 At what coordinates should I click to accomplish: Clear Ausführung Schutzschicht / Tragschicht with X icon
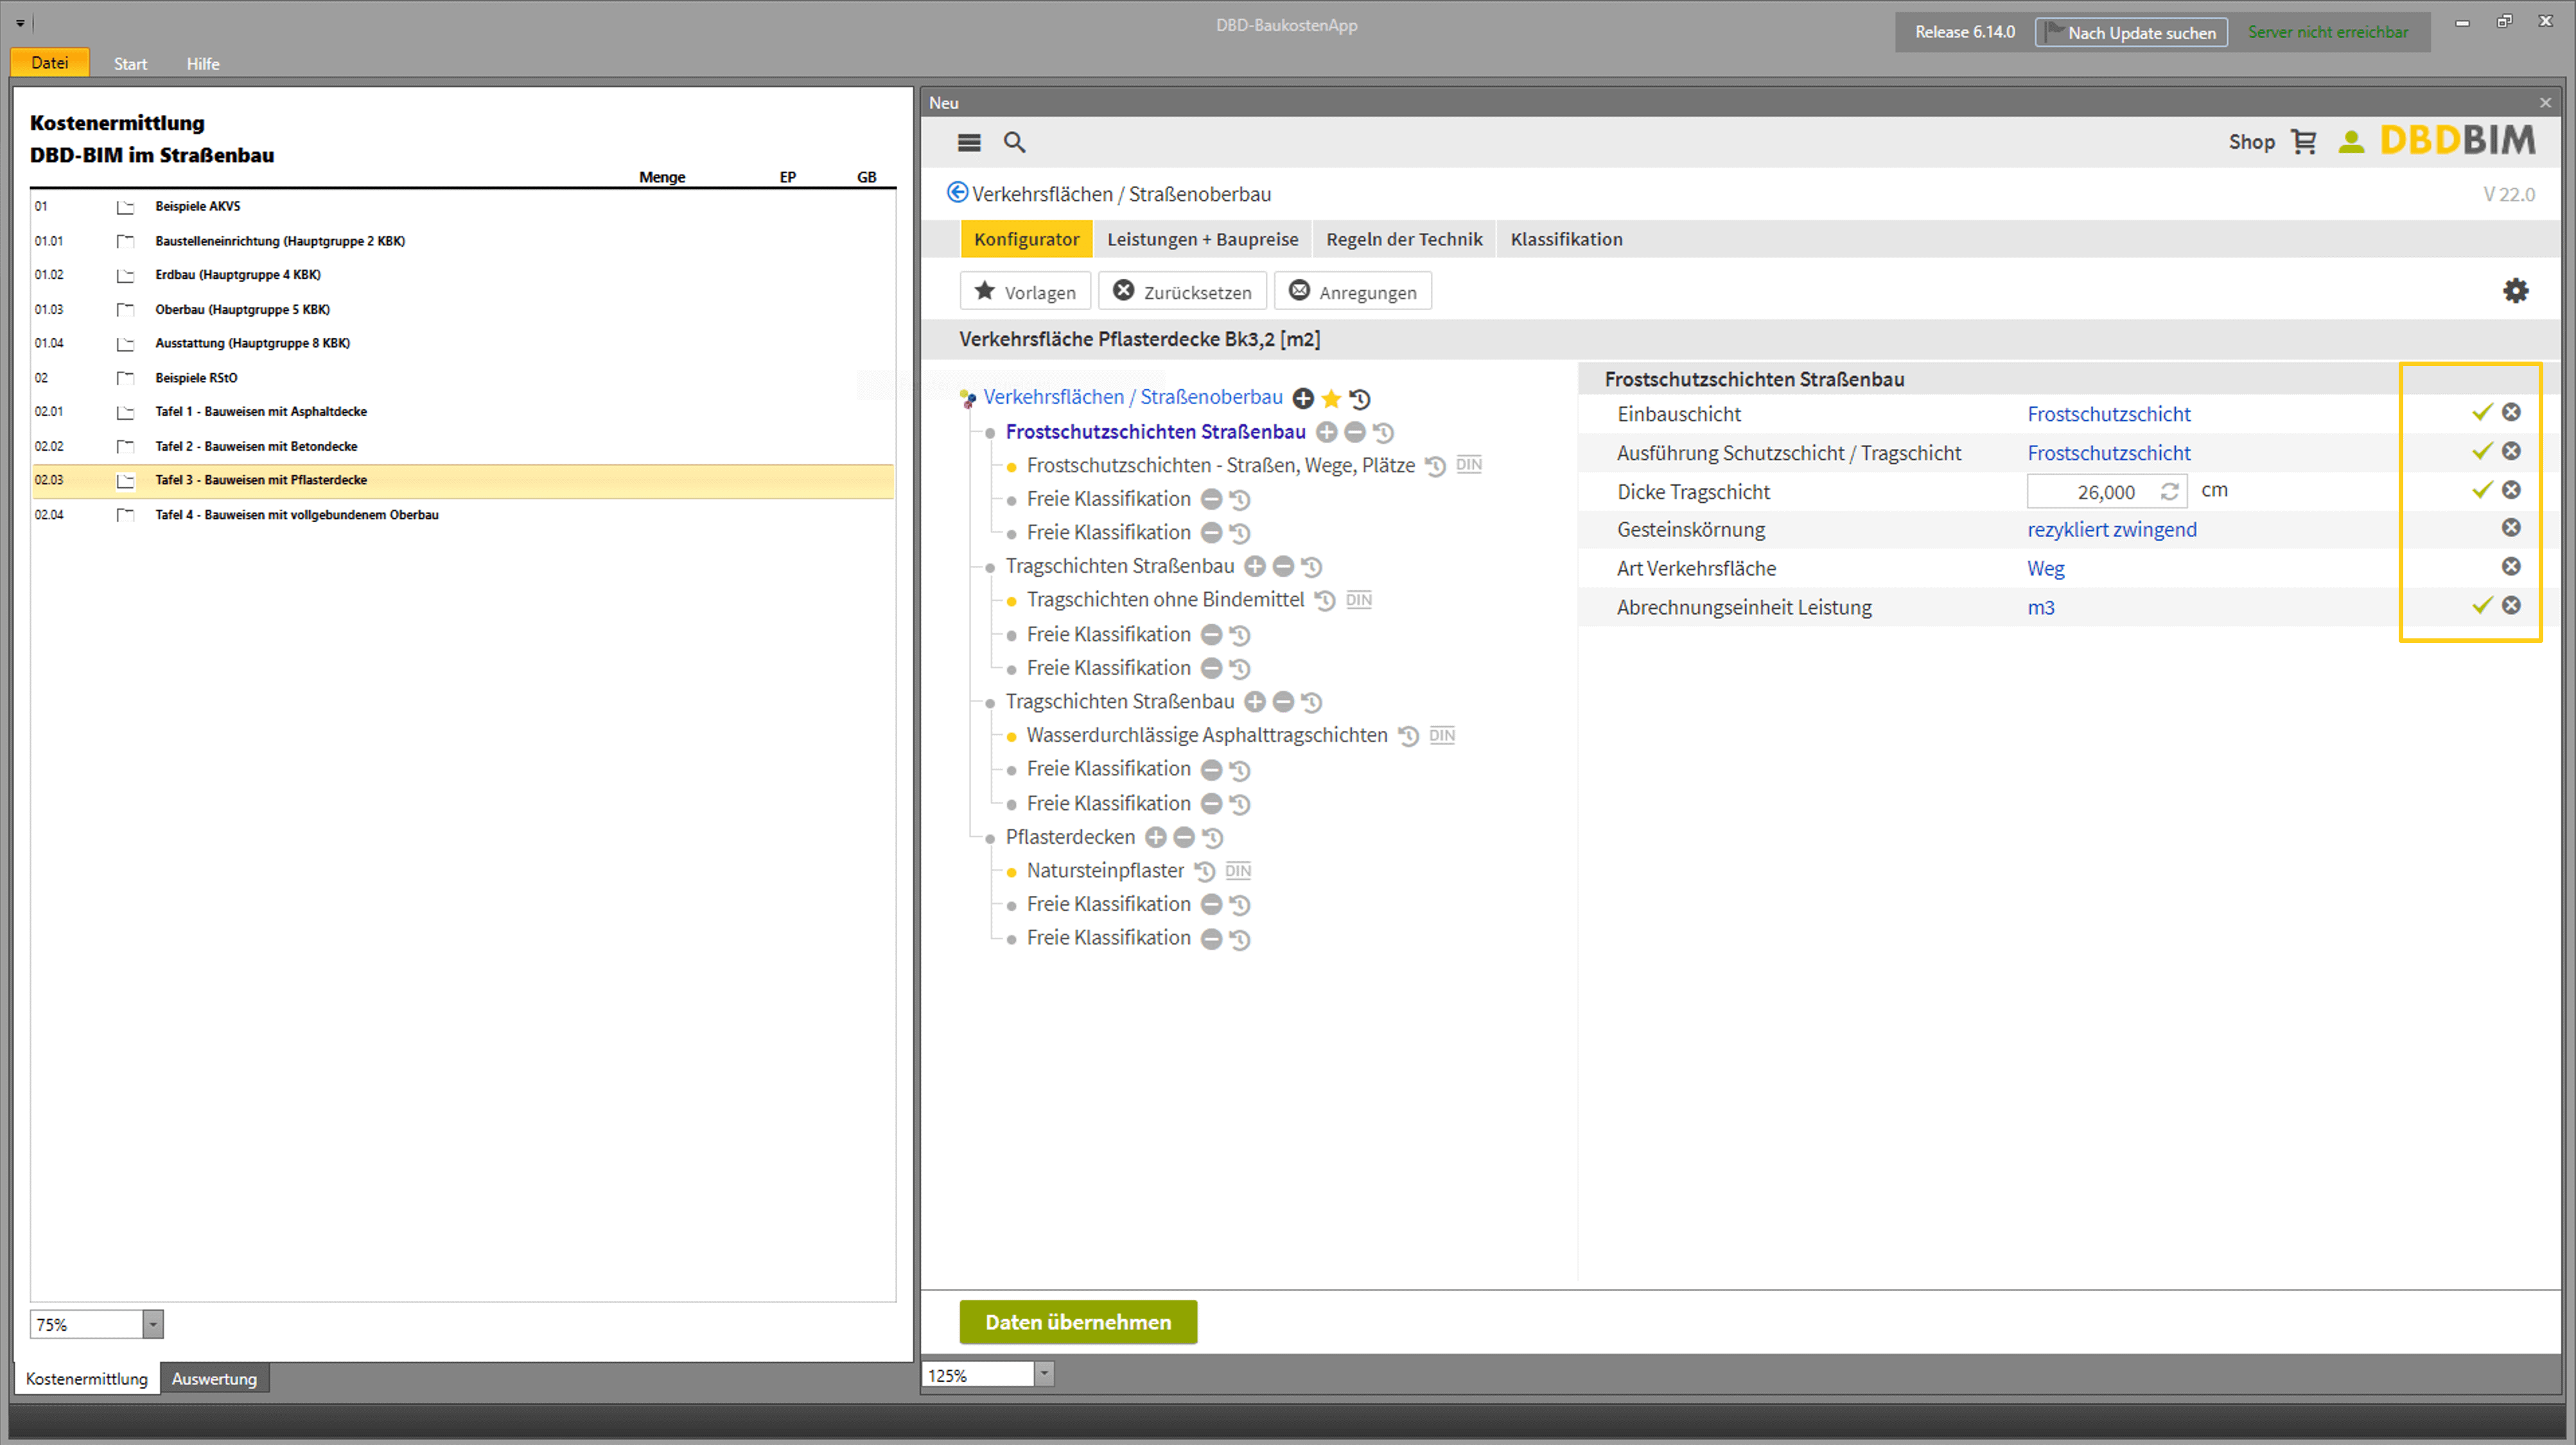click(x=2511, y=451)
